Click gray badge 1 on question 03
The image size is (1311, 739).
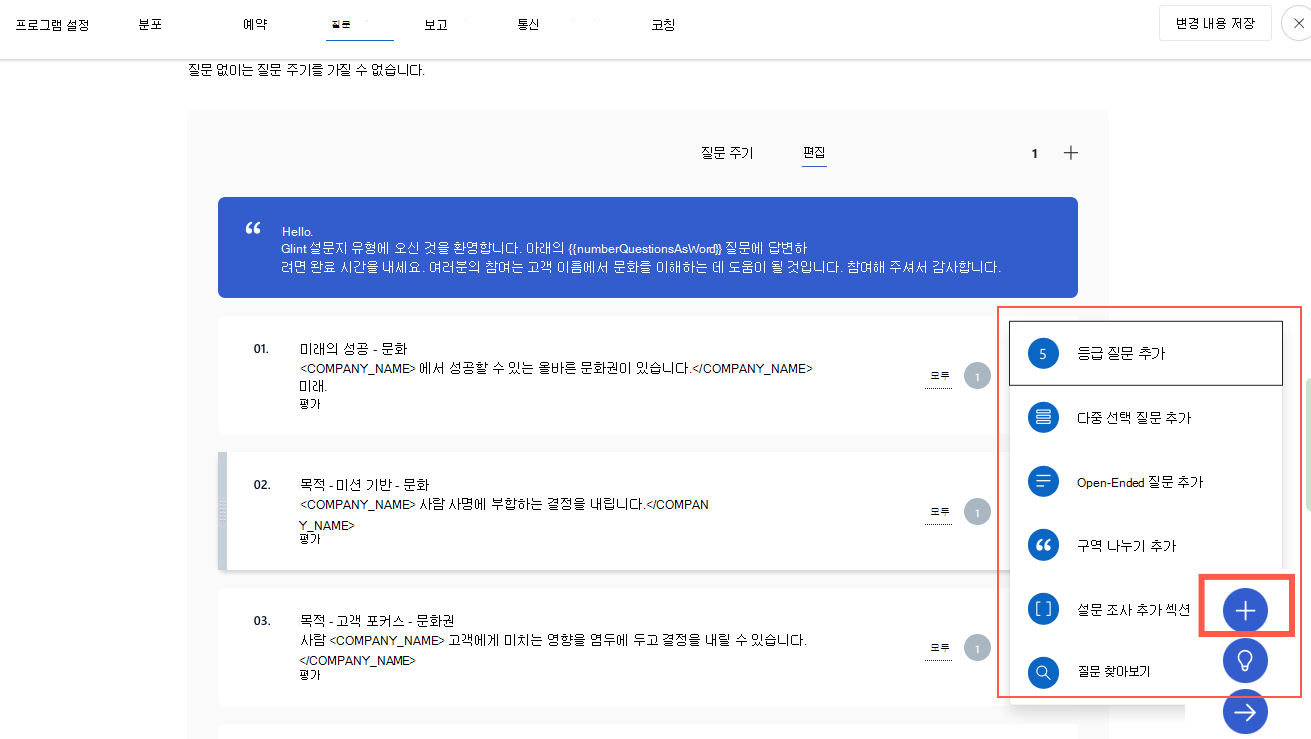977,648
